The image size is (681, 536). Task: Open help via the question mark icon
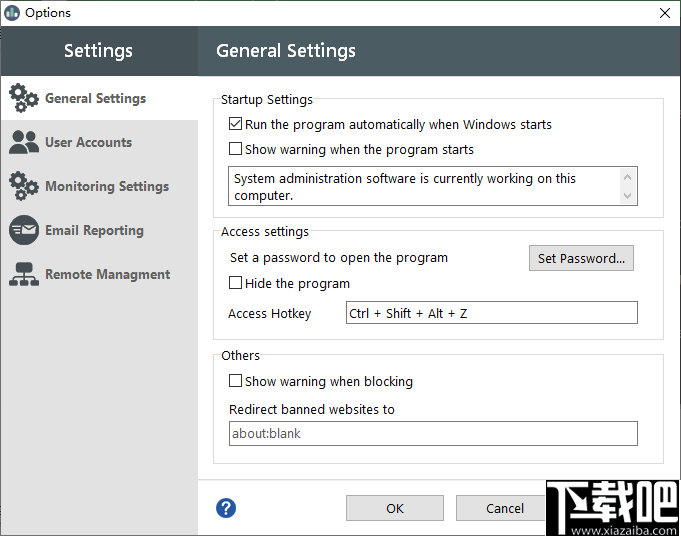226,508
